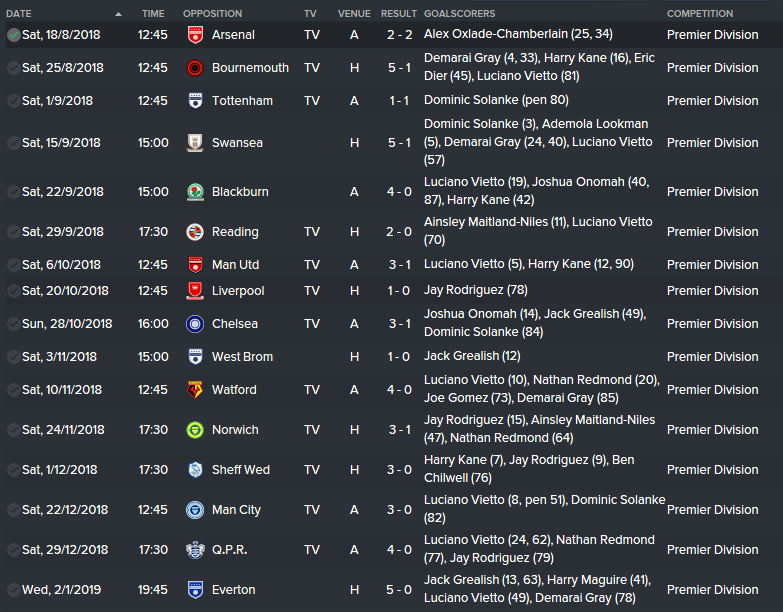The width and height of the screenshot is (783, 612).
Task: Open the Blackburn opposition name link
Action: click(240, 192)
